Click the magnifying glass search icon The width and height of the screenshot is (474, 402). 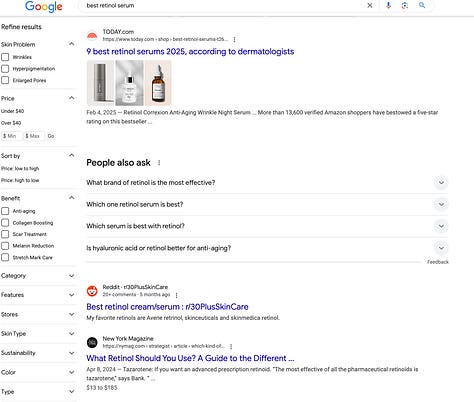pos(422,5)
